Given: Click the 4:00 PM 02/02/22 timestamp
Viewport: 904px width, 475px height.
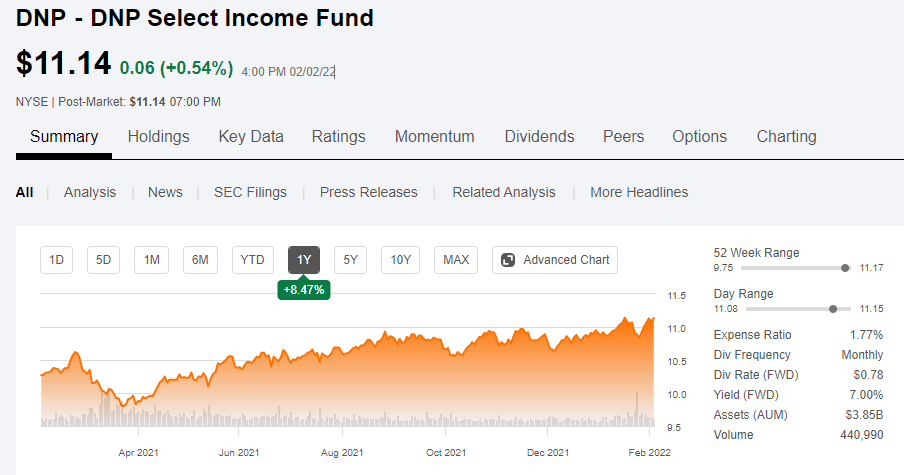Looking at the screenshot, I should click(288, 72).
